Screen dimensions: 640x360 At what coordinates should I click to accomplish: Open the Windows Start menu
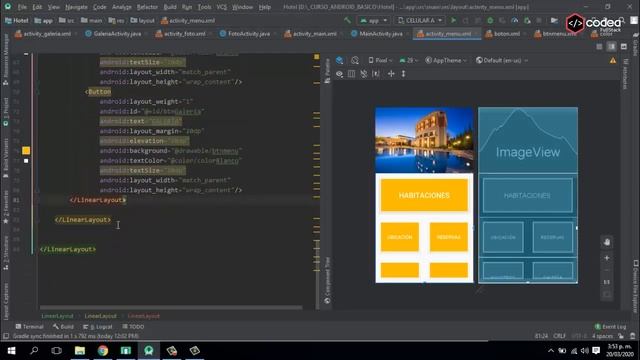pos(11,351)
